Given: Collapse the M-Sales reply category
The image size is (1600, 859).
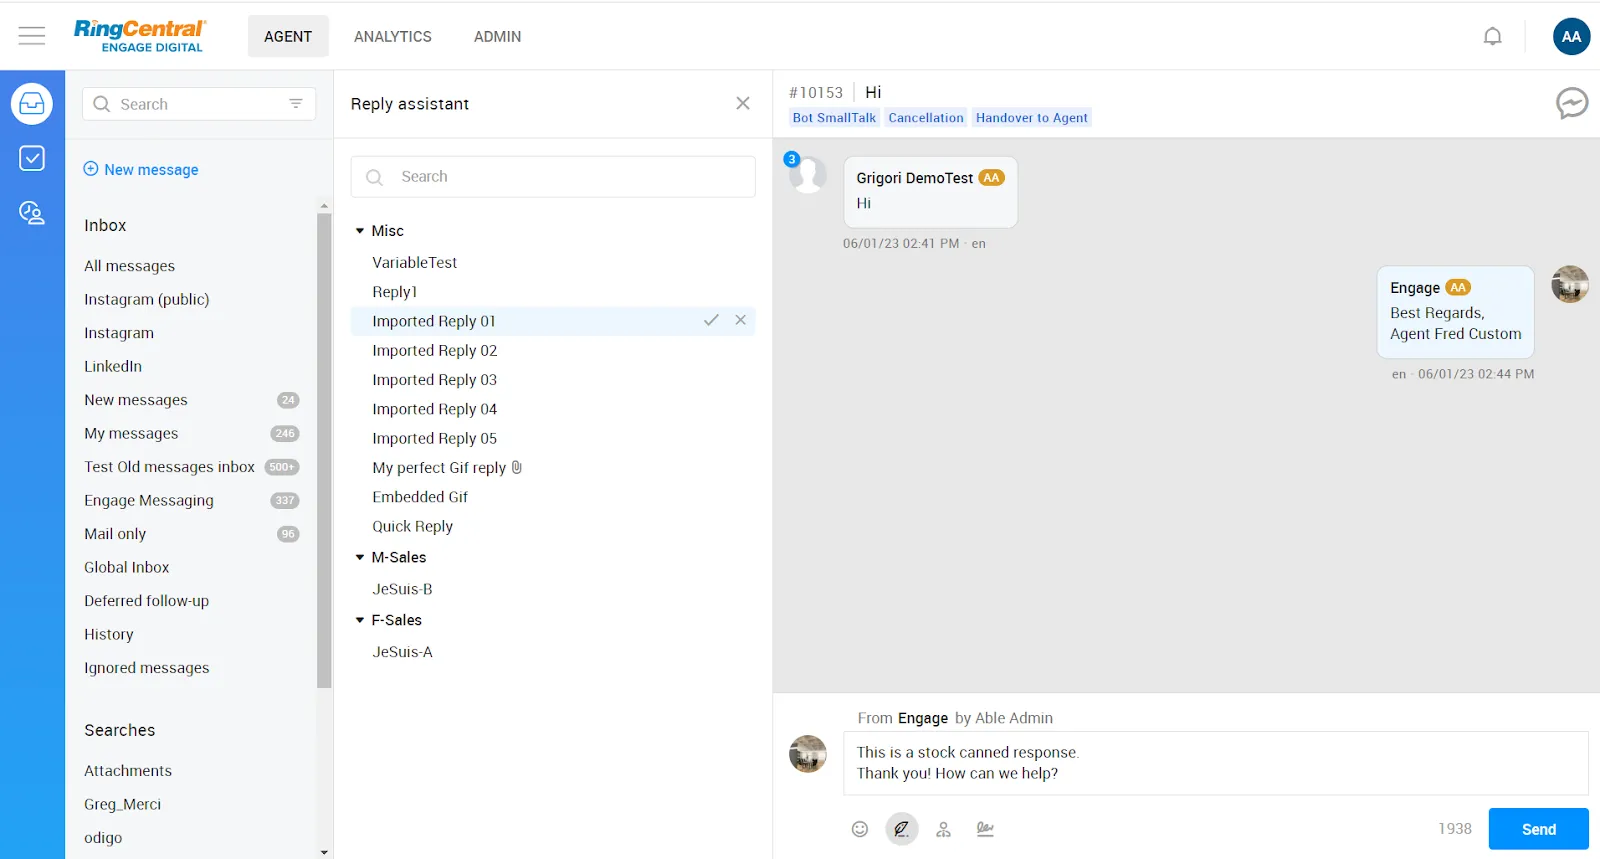Looking at the screenshot, I should coord(360,558).
